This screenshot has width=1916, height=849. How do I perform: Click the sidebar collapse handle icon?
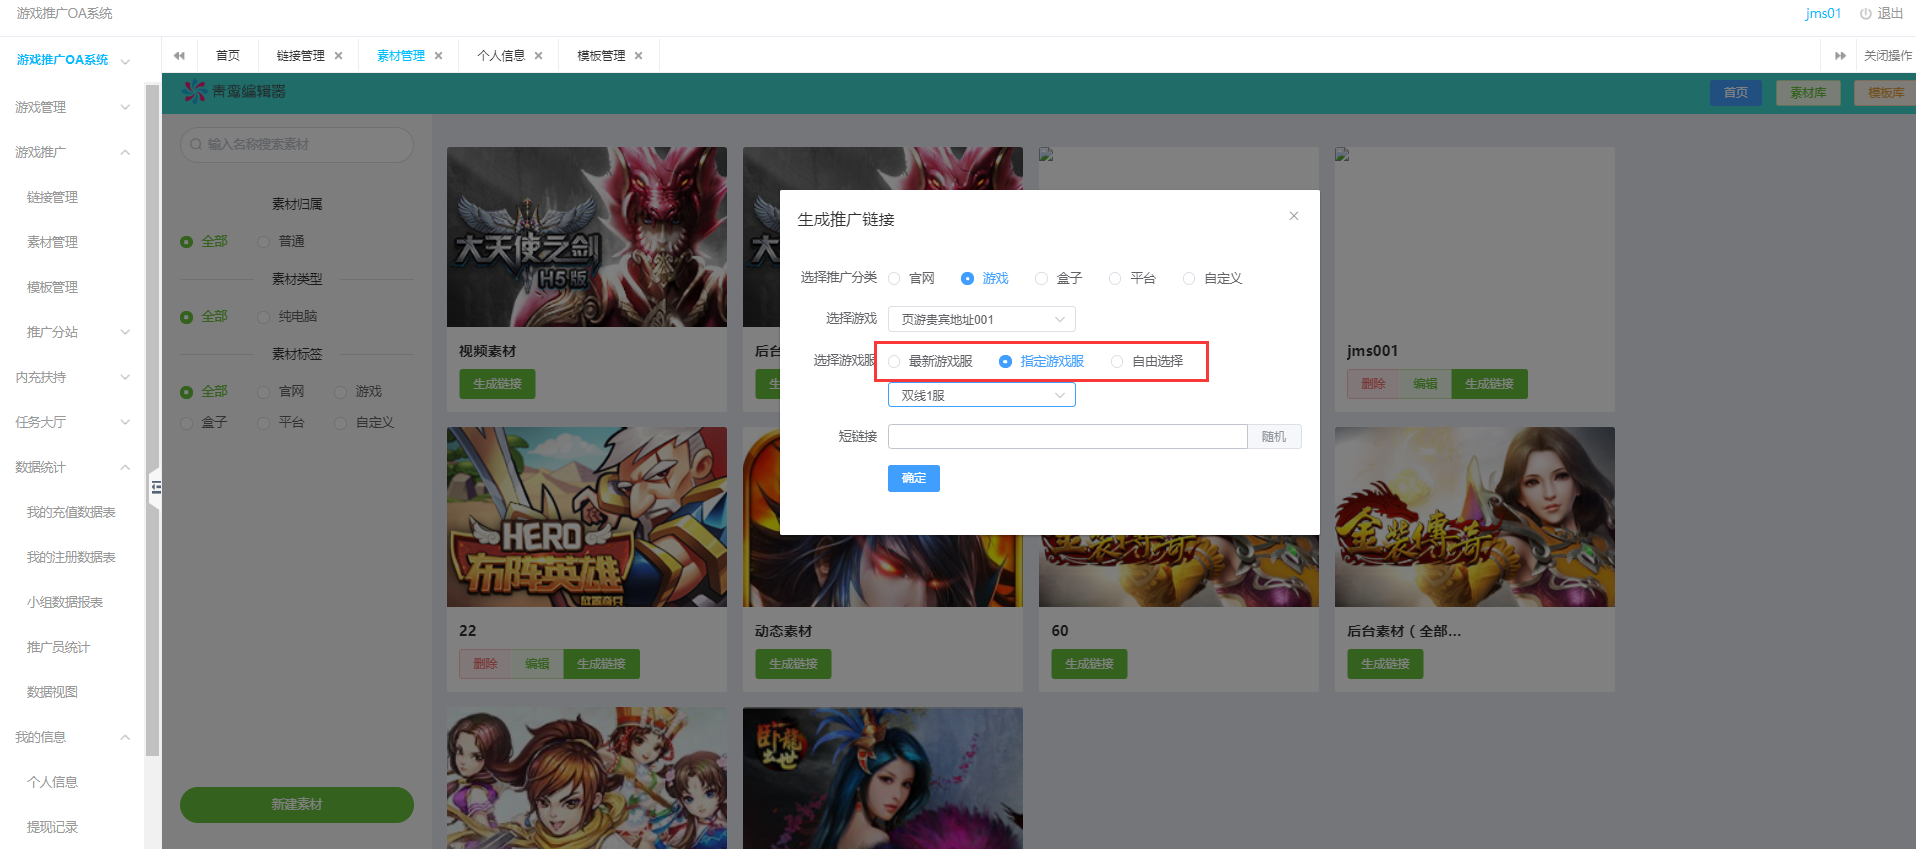click(155, 488)
